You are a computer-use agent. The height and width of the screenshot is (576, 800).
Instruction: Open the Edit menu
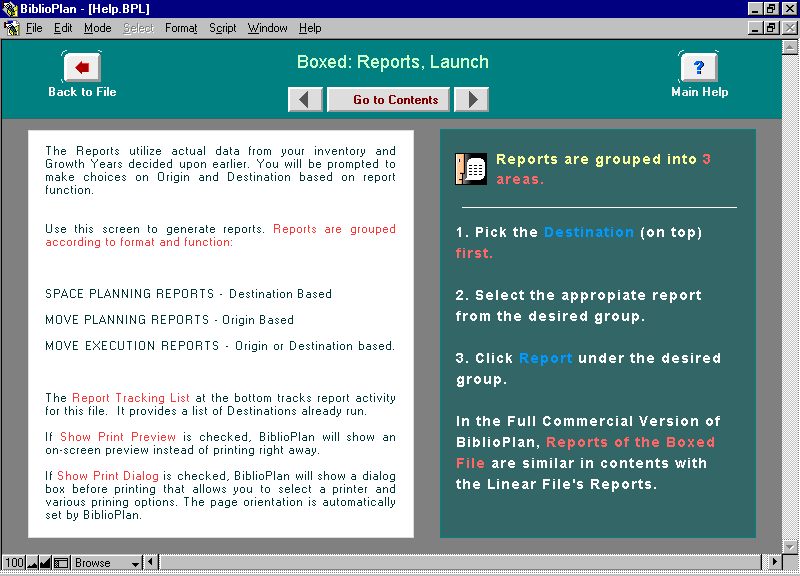pyautogui.click(x=63, y=28)
